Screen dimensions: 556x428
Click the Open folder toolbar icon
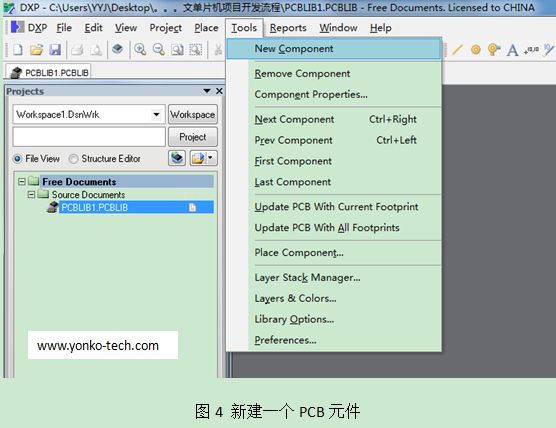tap(36, 50)
